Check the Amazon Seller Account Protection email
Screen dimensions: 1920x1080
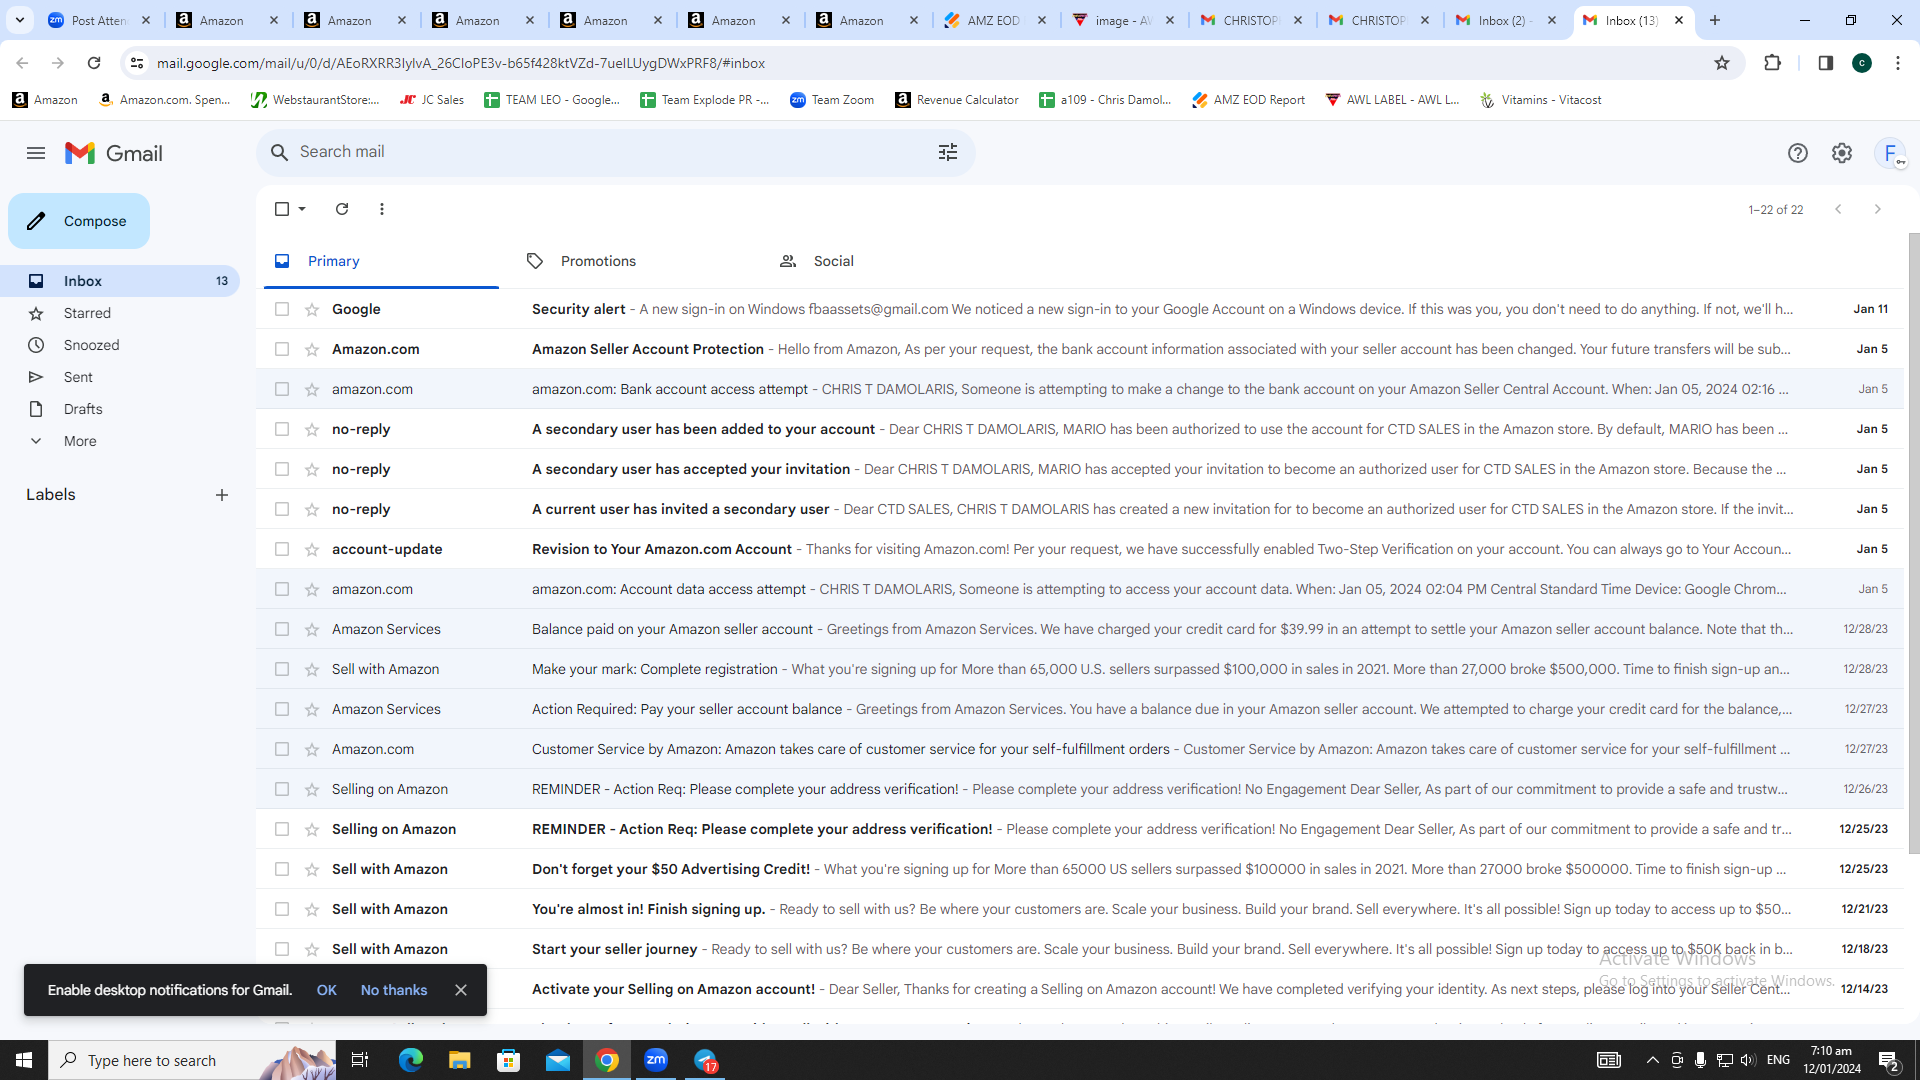click(x=281, y=349)
